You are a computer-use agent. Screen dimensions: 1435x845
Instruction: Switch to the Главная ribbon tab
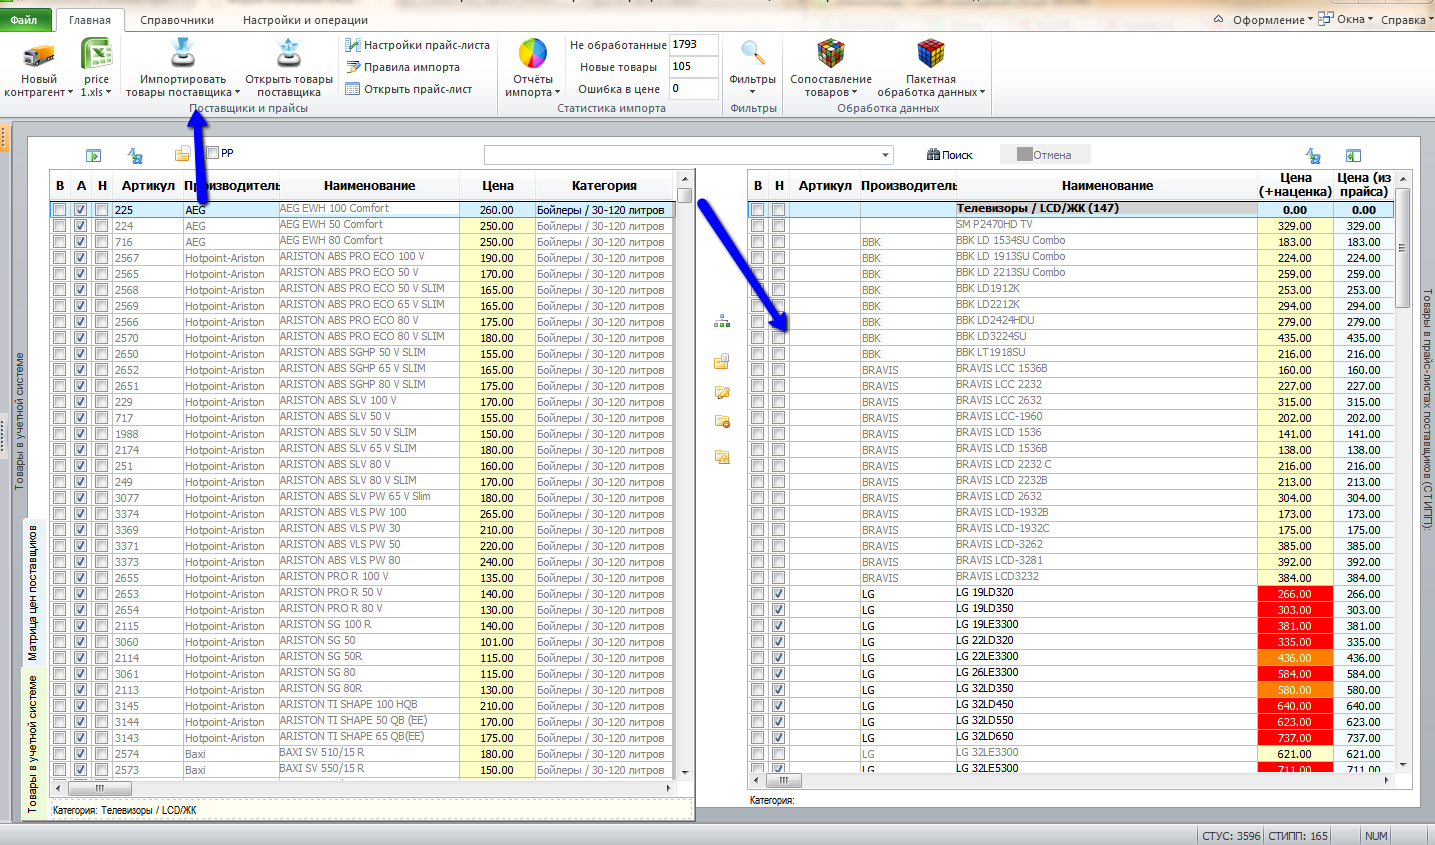pyautogui.click(x=90, y=20)
